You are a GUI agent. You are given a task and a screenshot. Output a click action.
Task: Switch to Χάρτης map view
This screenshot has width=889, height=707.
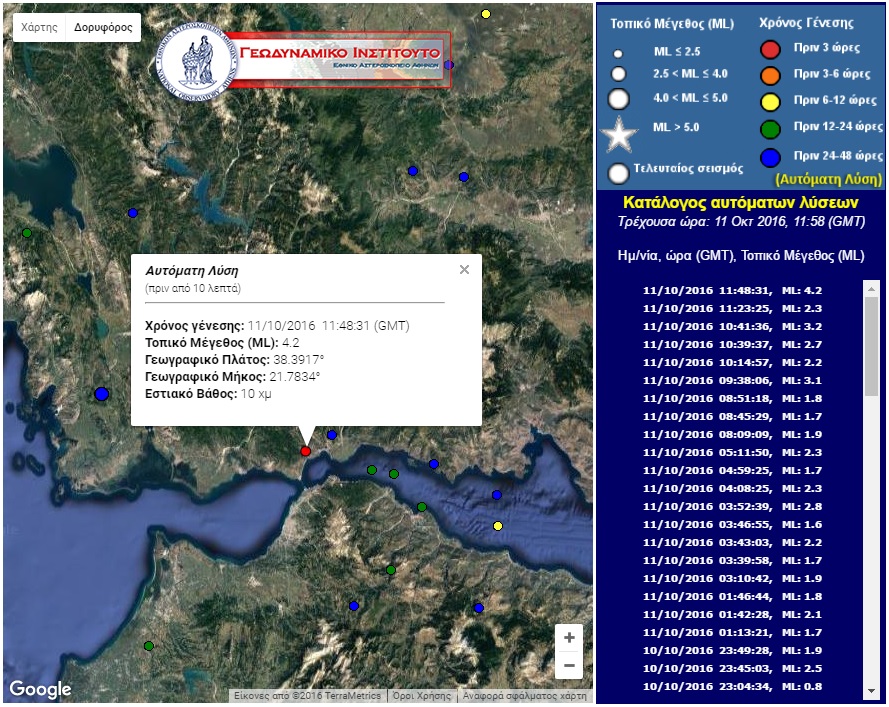click(x=39, y=28)
